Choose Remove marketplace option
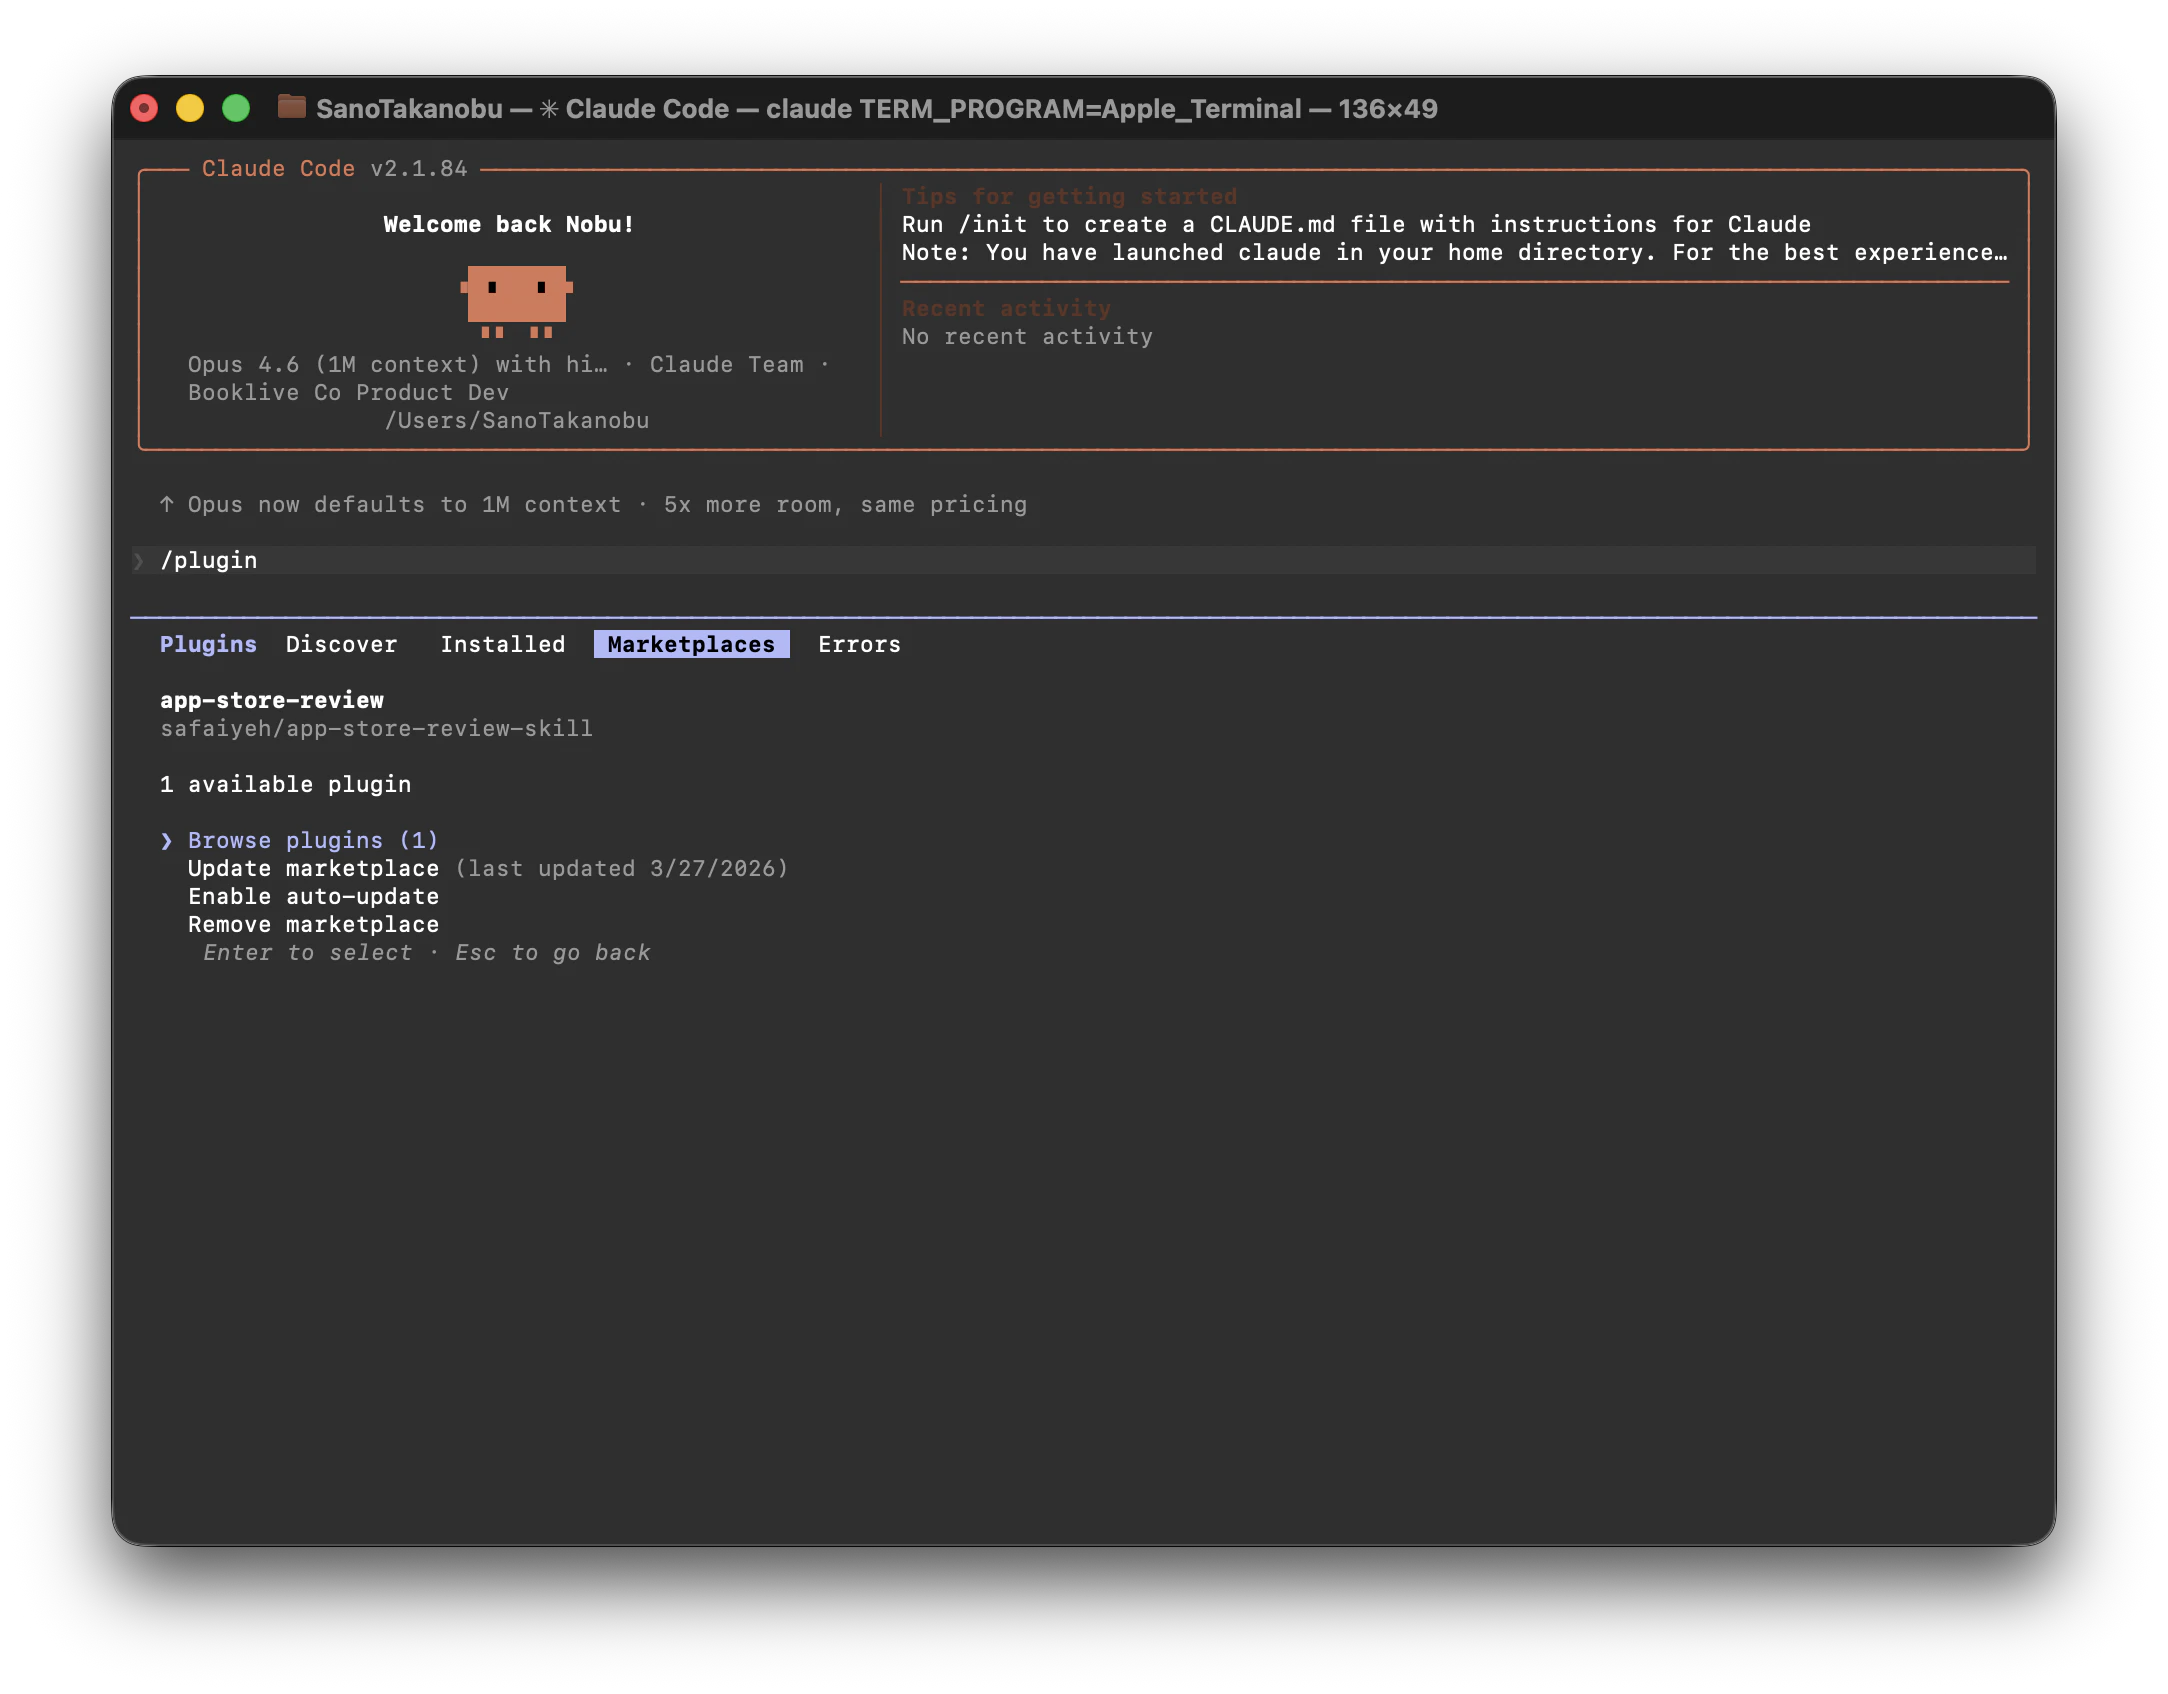Image resolution: width=2168 pixels, height=1694 pixels. [313, 924]
